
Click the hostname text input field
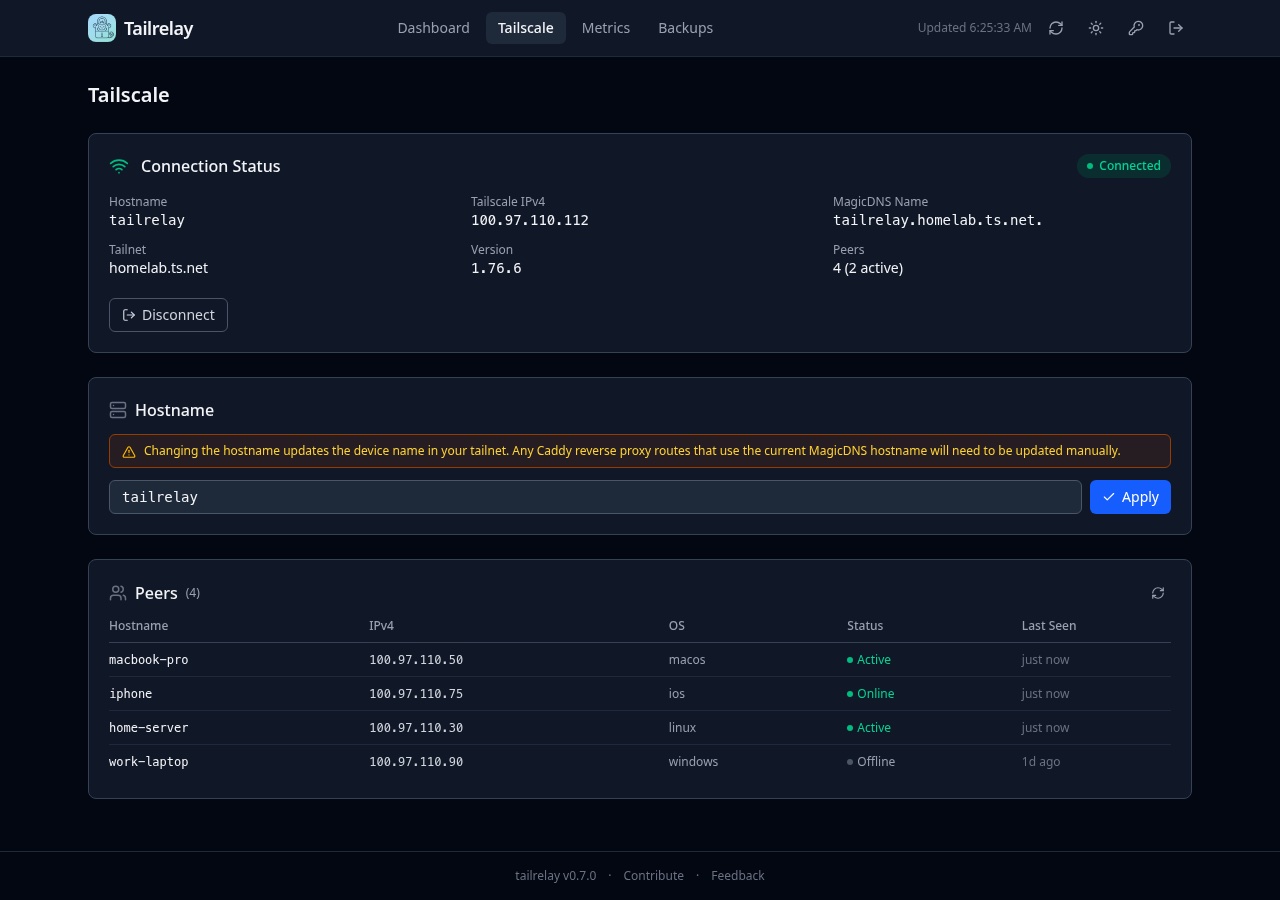point(595,497)
